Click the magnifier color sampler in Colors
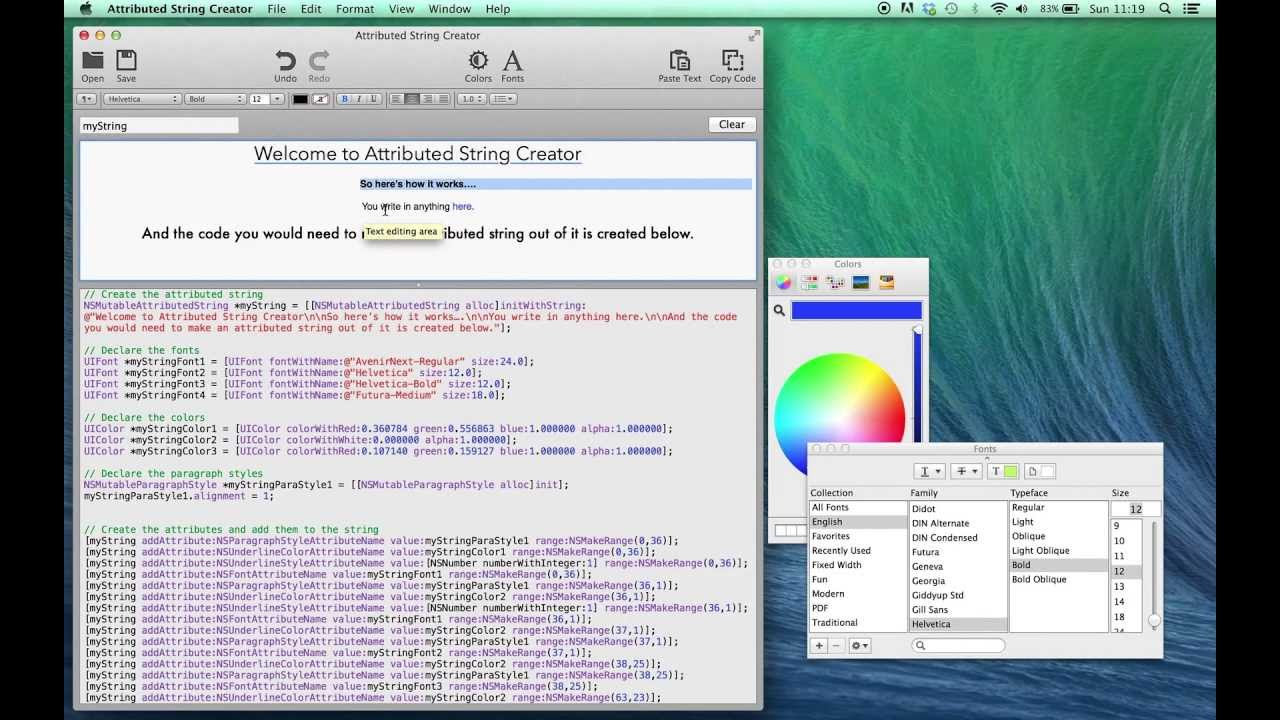This screenshot has height=720, width=1280. click(x=779, y=311)
